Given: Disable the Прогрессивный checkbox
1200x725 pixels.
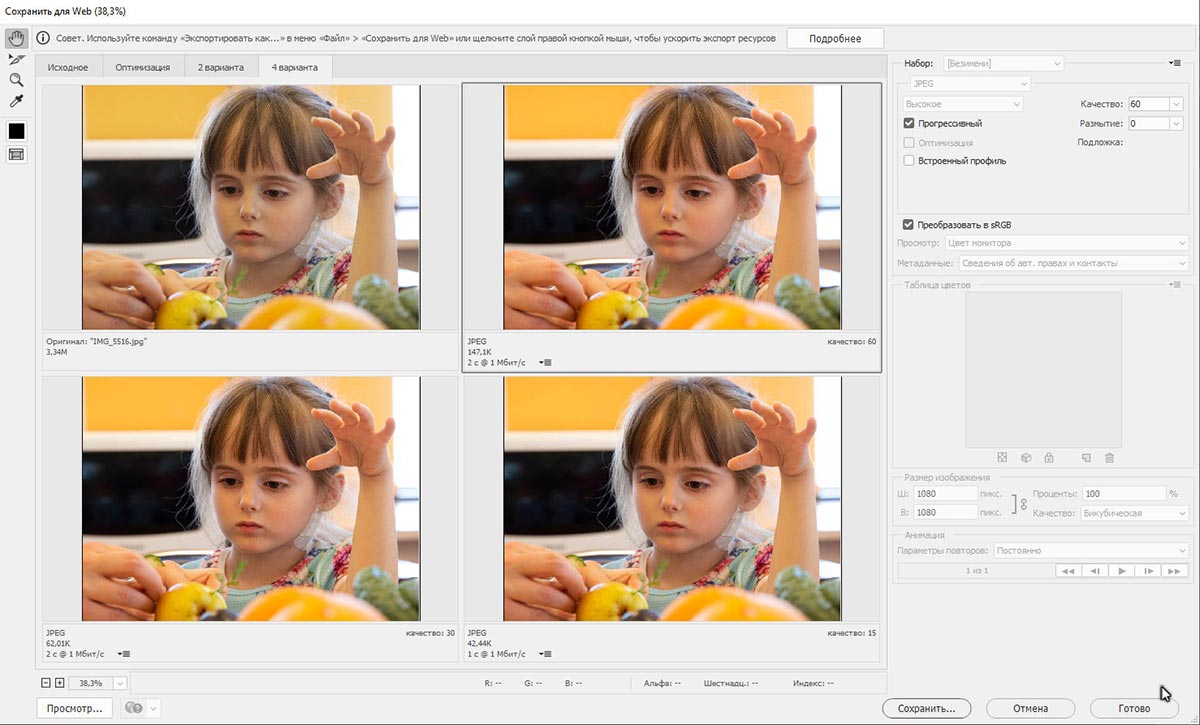Looking at the screenshot, I should click(909, 123).
